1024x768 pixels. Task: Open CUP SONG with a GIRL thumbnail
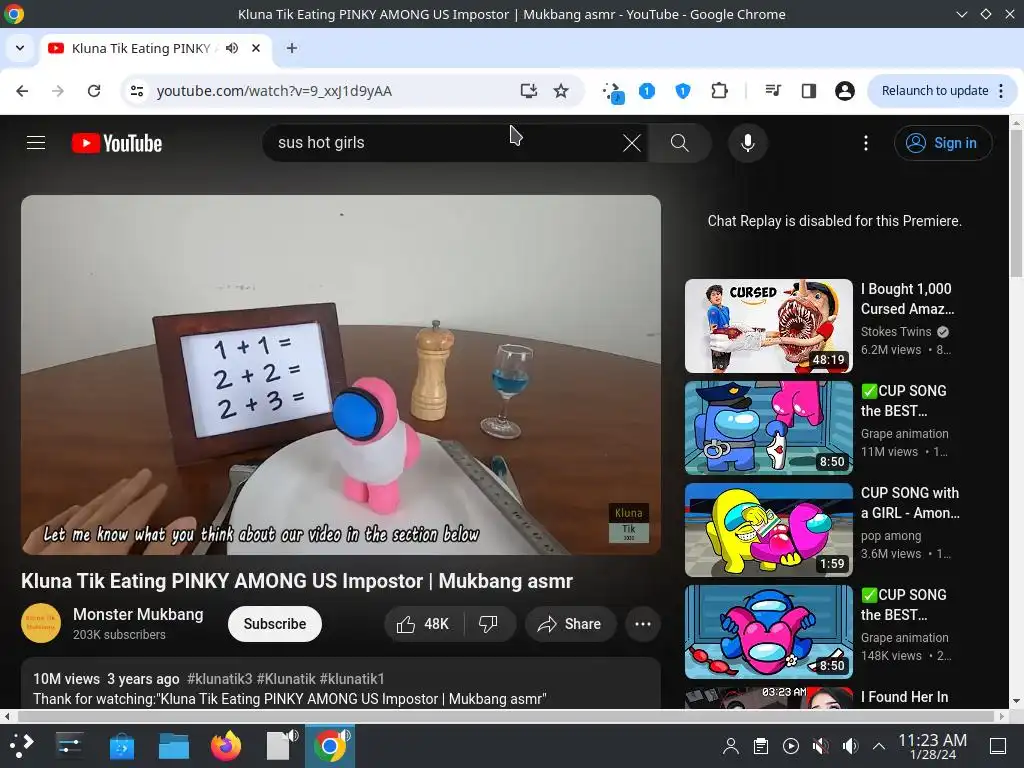[x=769, y=530]
